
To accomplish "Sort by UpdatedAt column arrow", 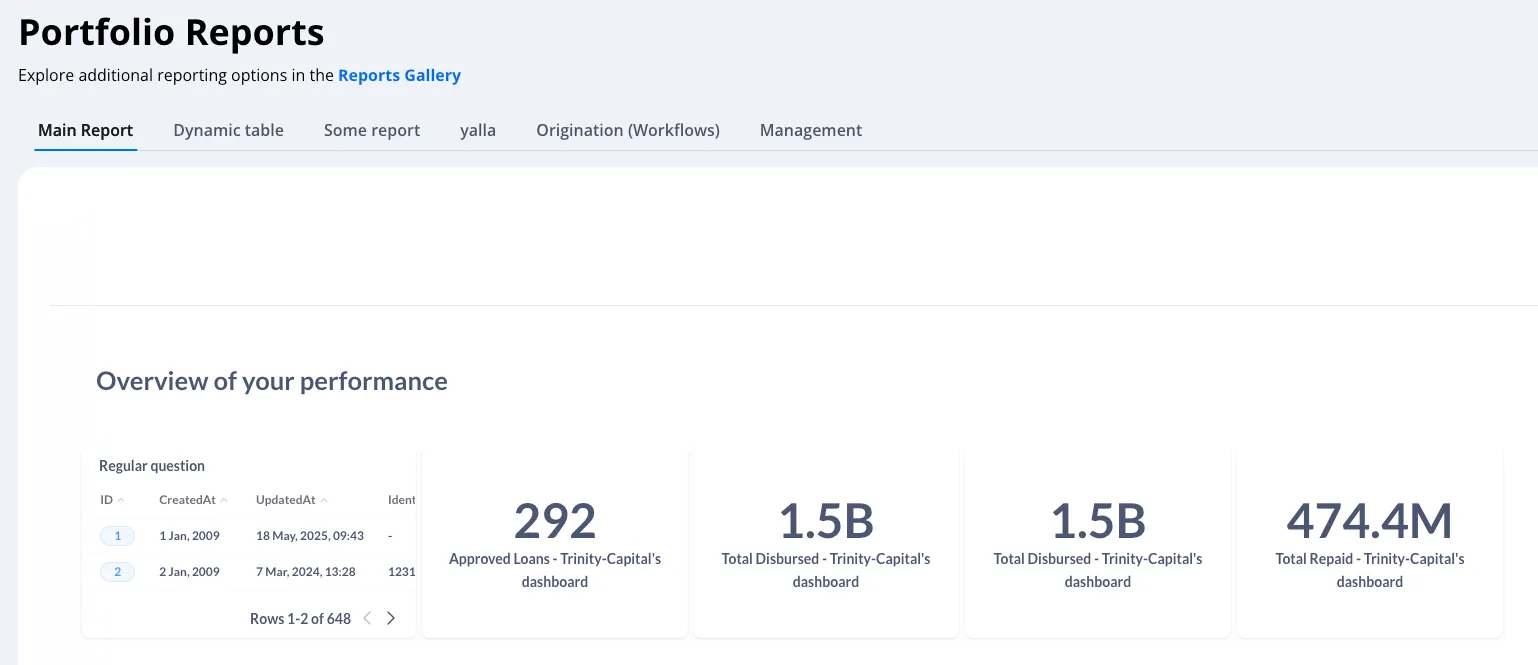I will 324,500.
